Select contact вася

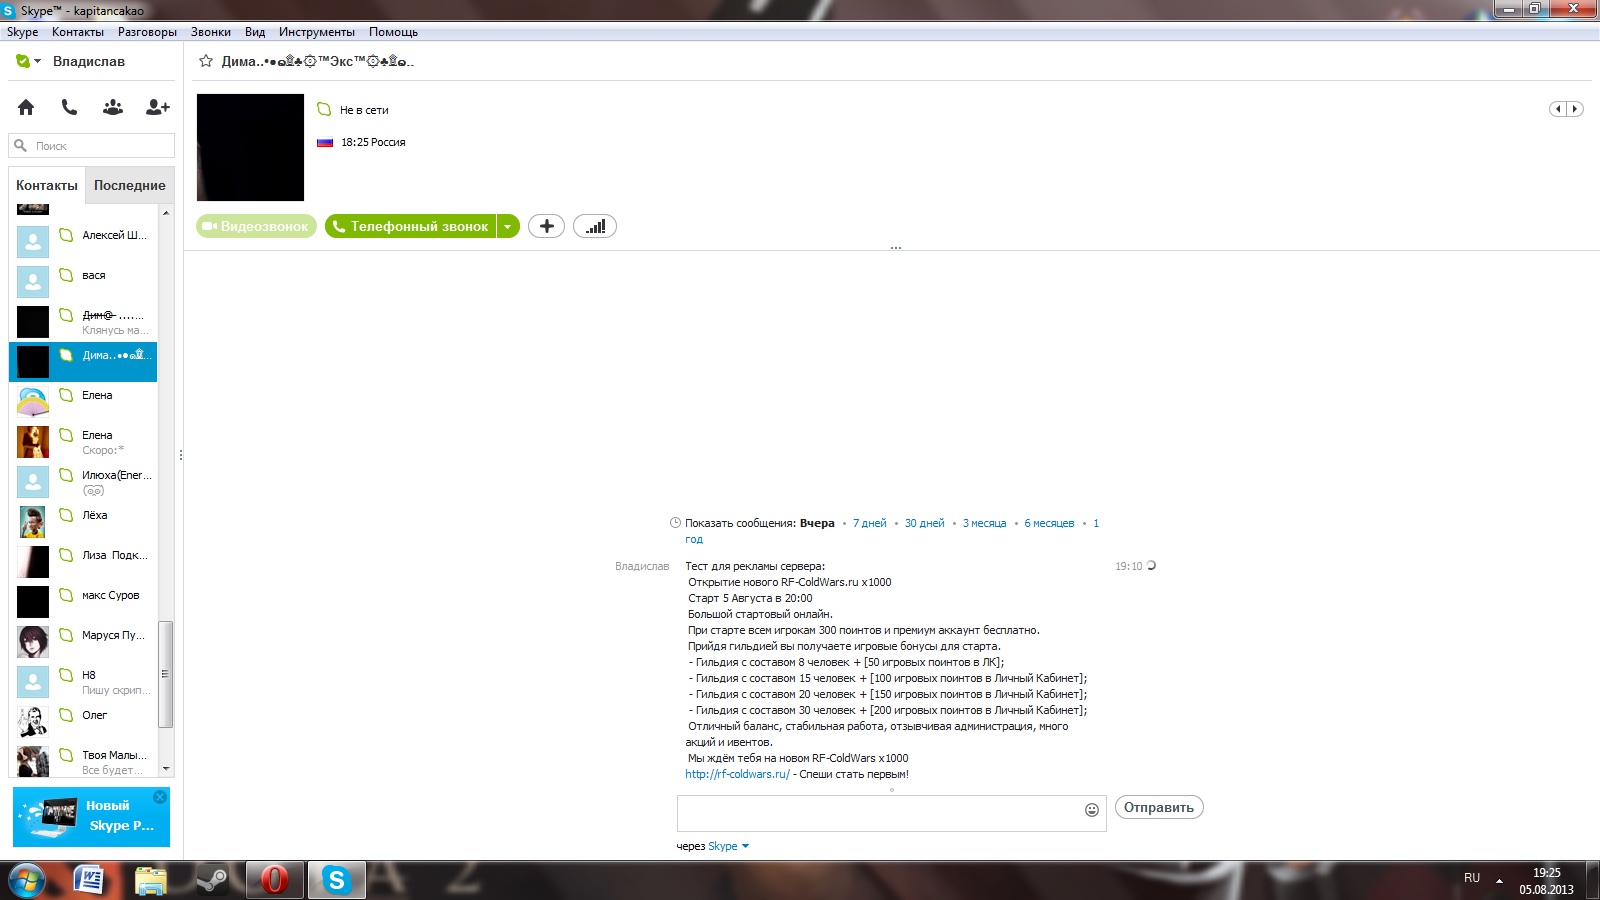pos(83,282)
